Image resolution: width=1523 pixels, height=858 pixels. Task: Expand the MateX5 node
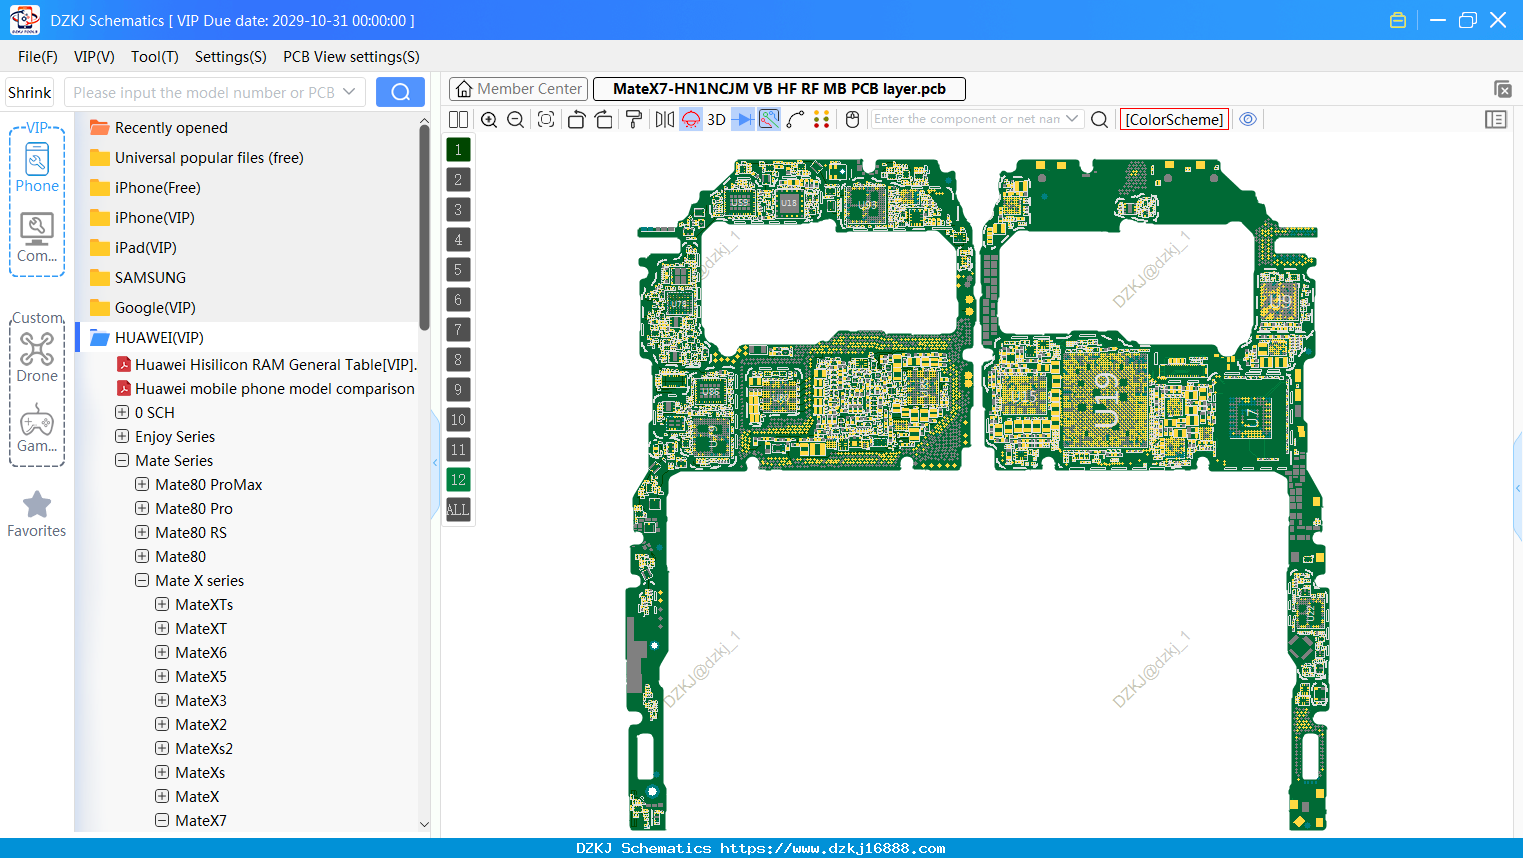coord(162,676)
